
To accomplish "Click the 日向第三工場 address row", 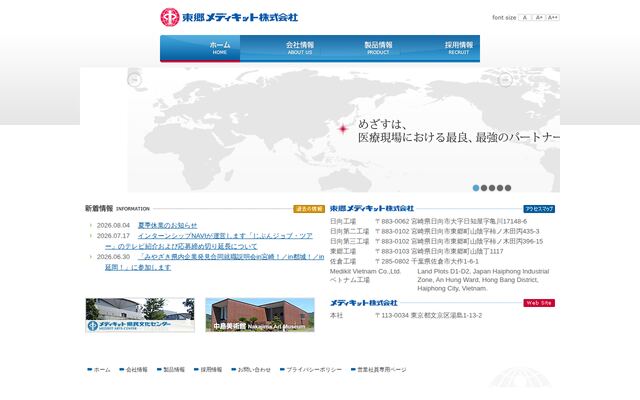I will 437,242.
